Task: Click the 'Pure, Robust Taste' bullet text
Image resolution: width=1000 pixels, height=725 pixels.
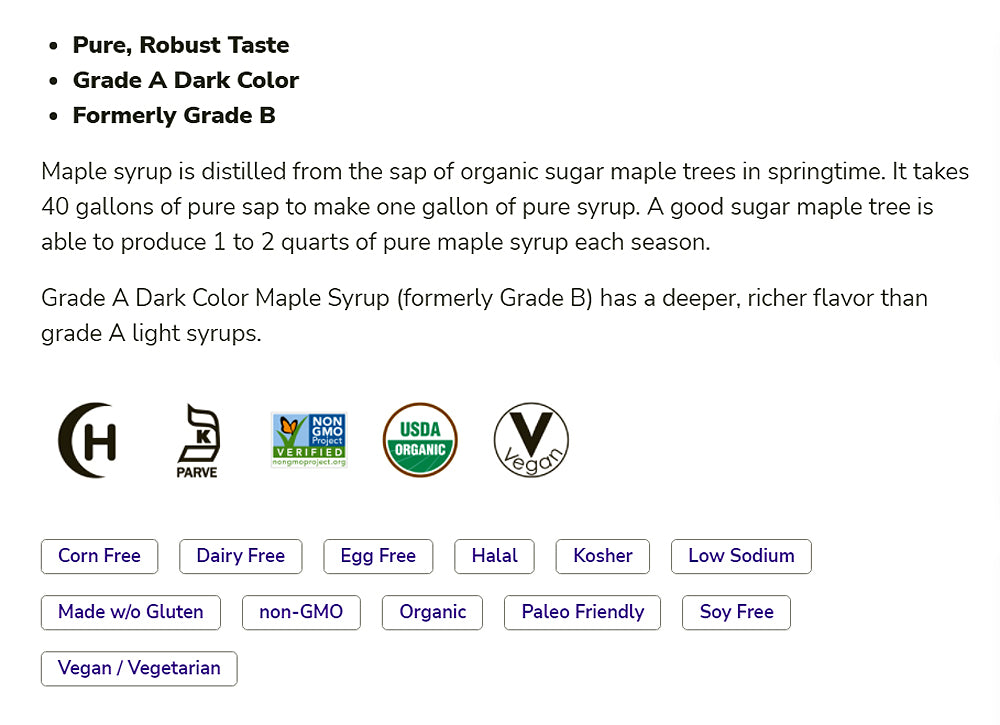Action: tap(181, 45)
